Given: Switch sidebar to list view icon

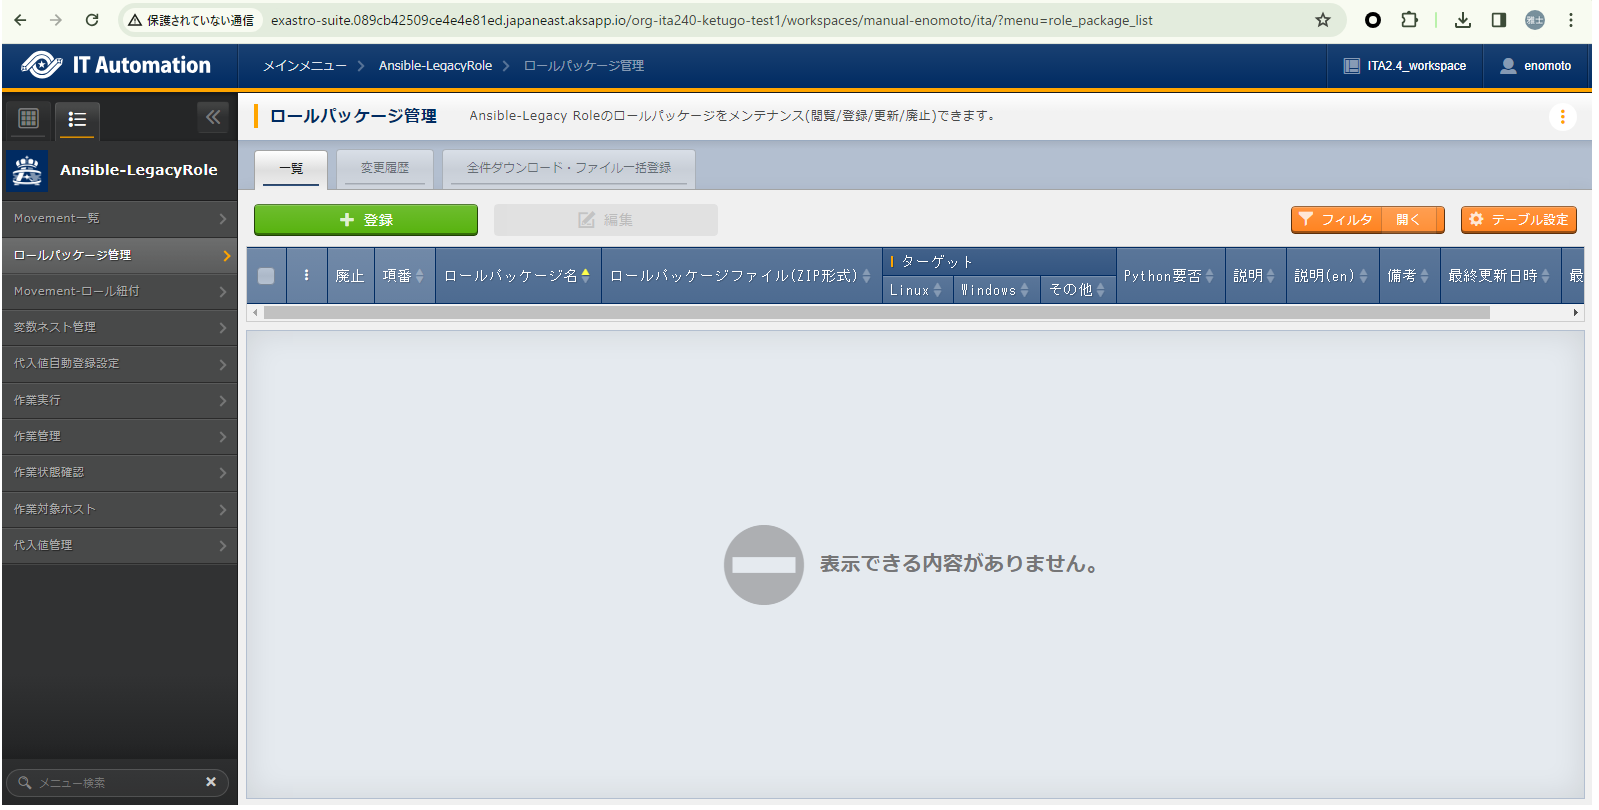Looking at the screenshot, I should tap(77, 120).
